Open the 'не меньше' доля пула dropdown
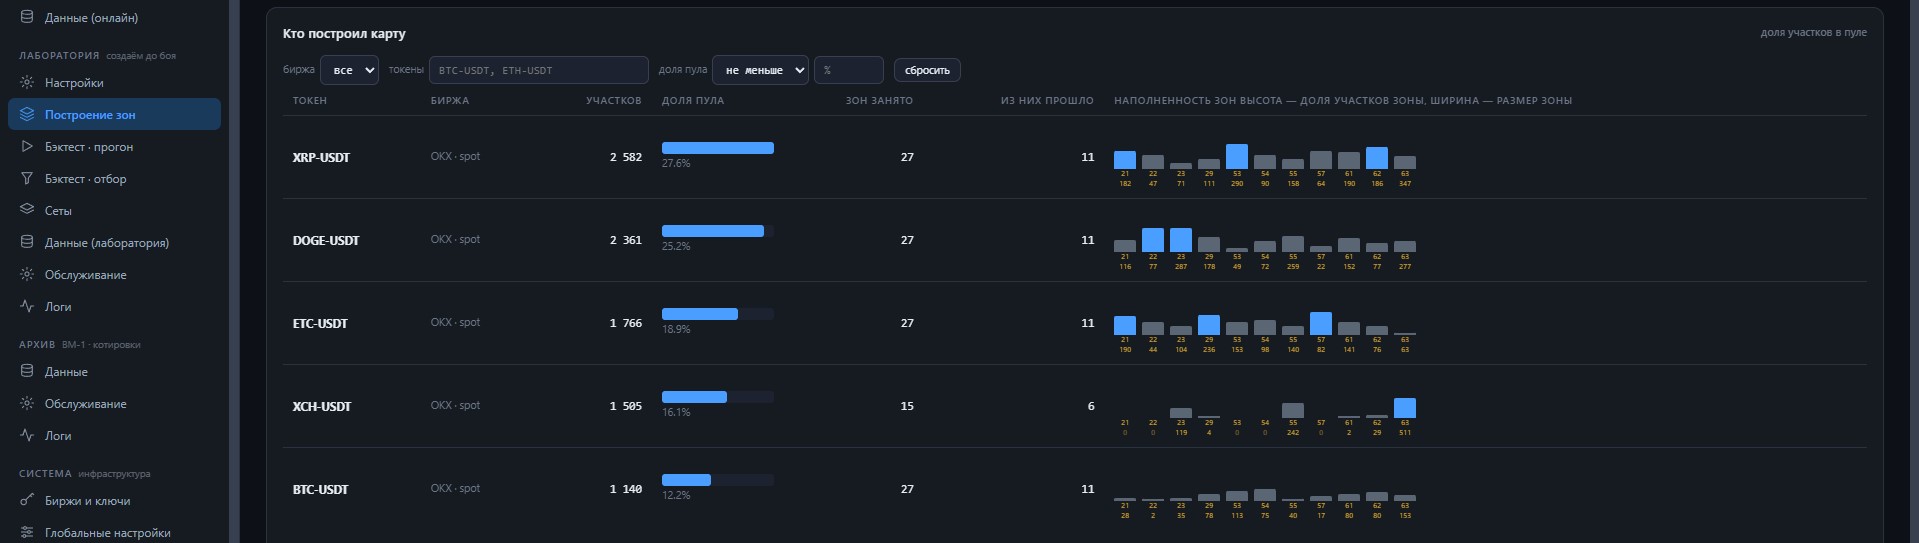 [x=760, y=70]
